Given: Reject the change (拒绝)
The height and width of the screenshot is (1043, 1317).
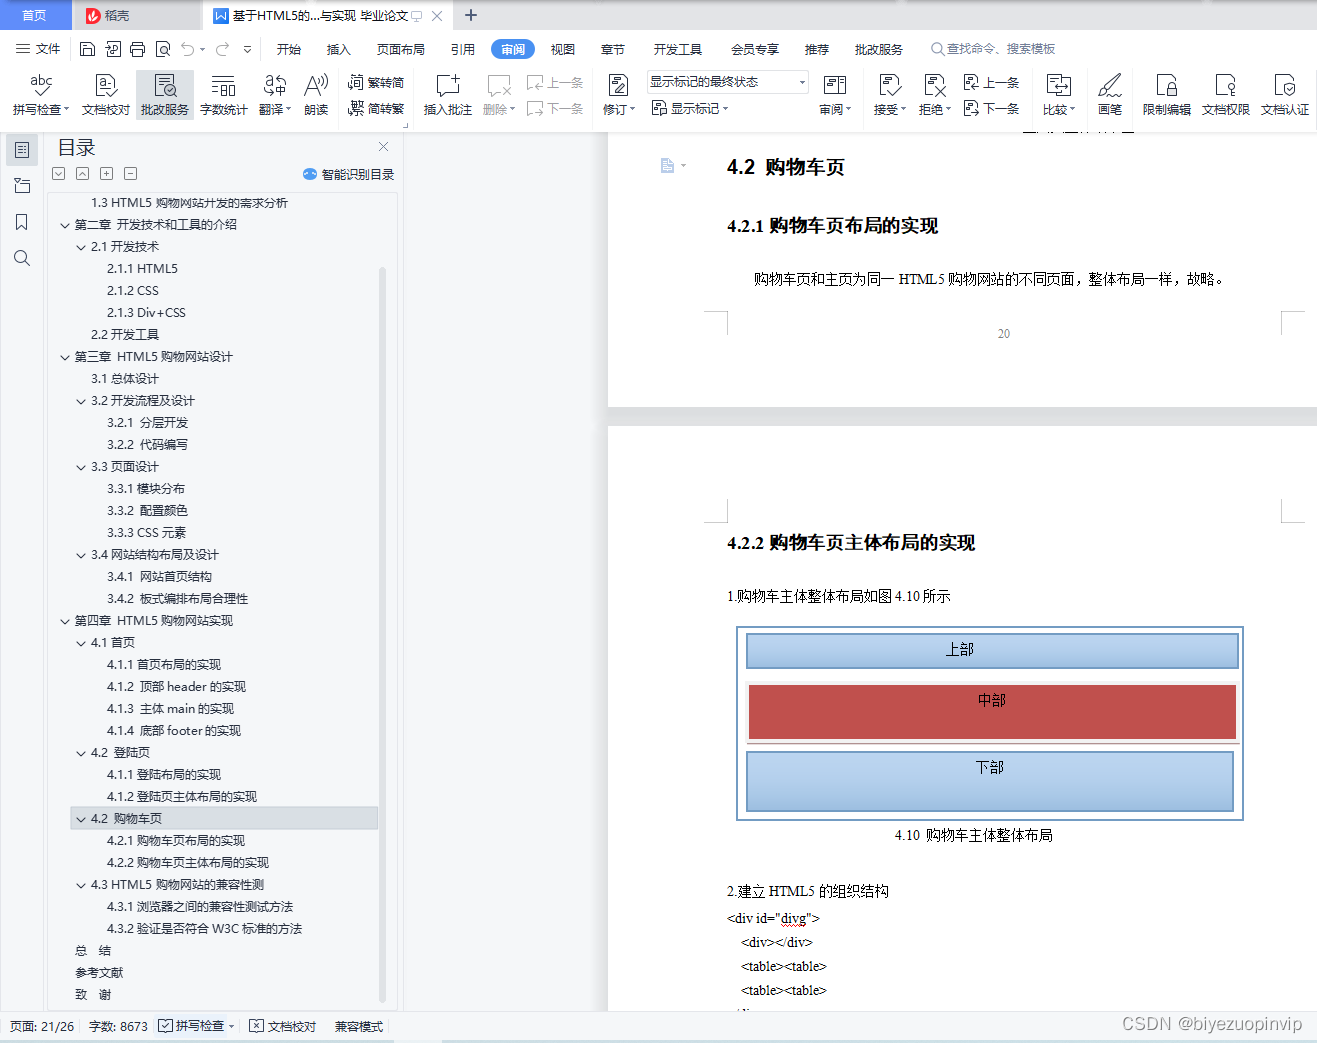Looking at the screenshot, I should [x=934, y=94].
